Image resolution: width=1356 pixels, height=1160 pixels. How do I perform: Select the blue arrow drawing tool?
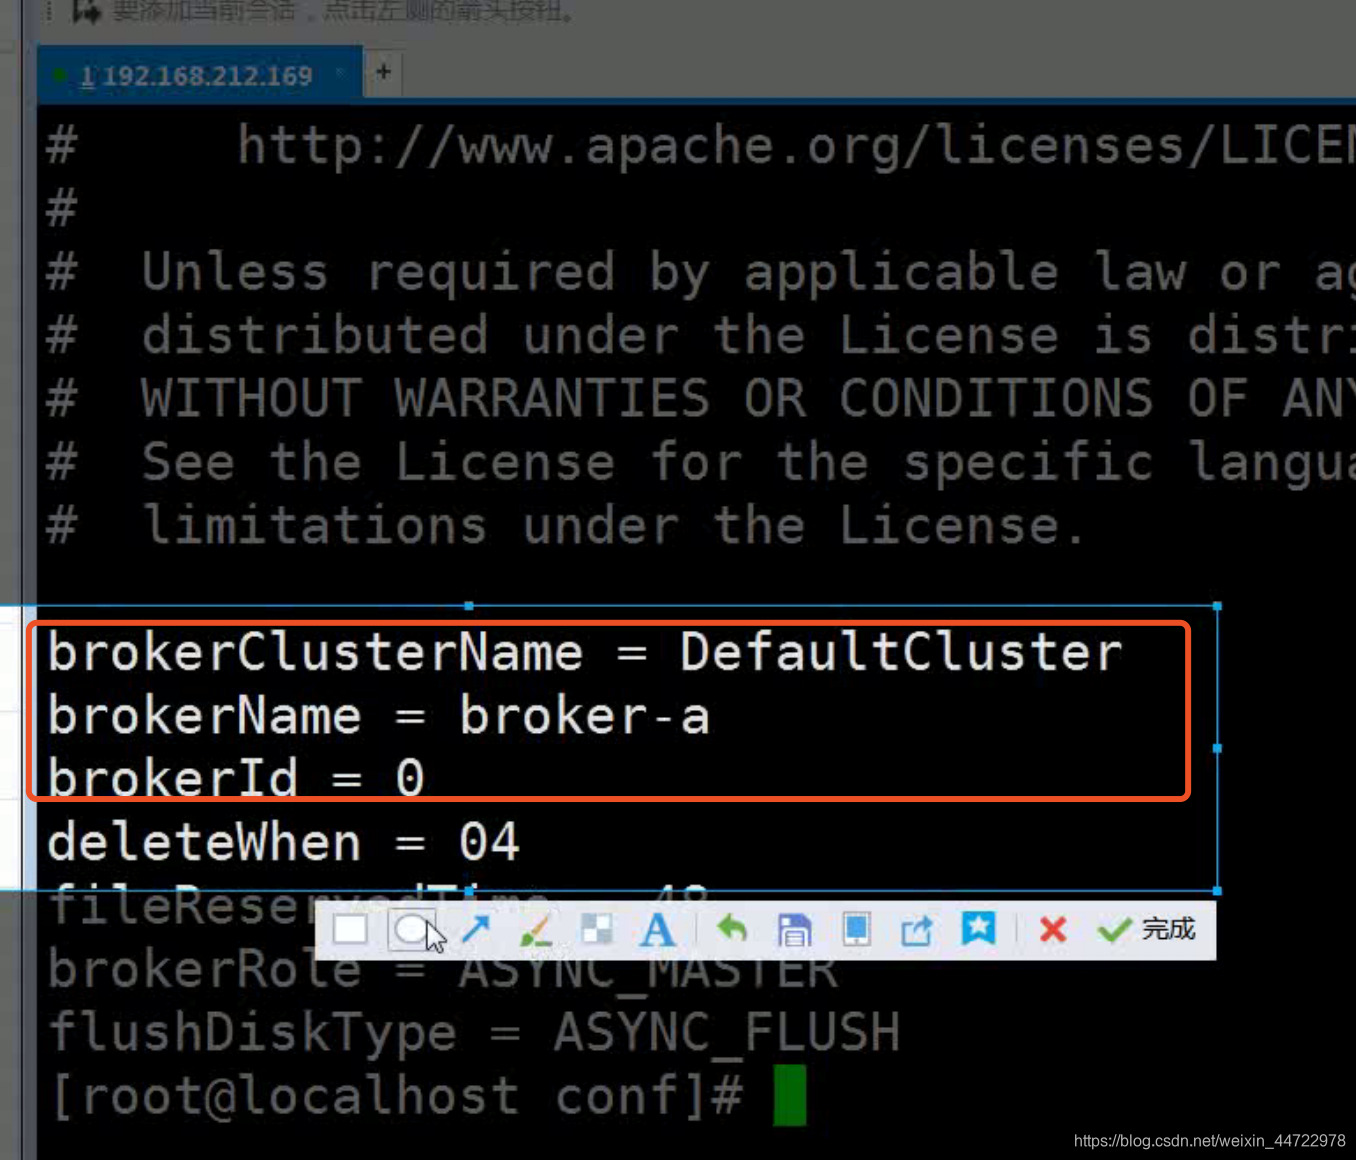[x=476, y=930]
